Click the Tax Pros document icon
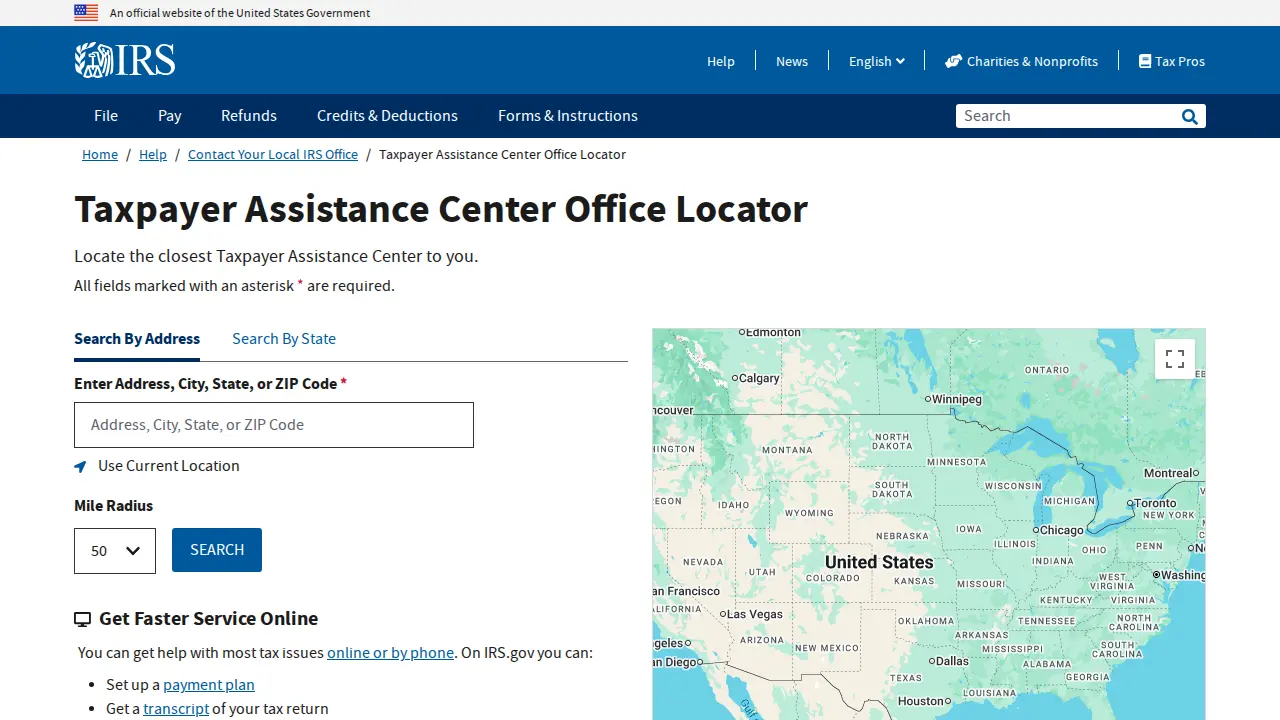Viewport: 1280px width, 720px height. (1145, 61)
